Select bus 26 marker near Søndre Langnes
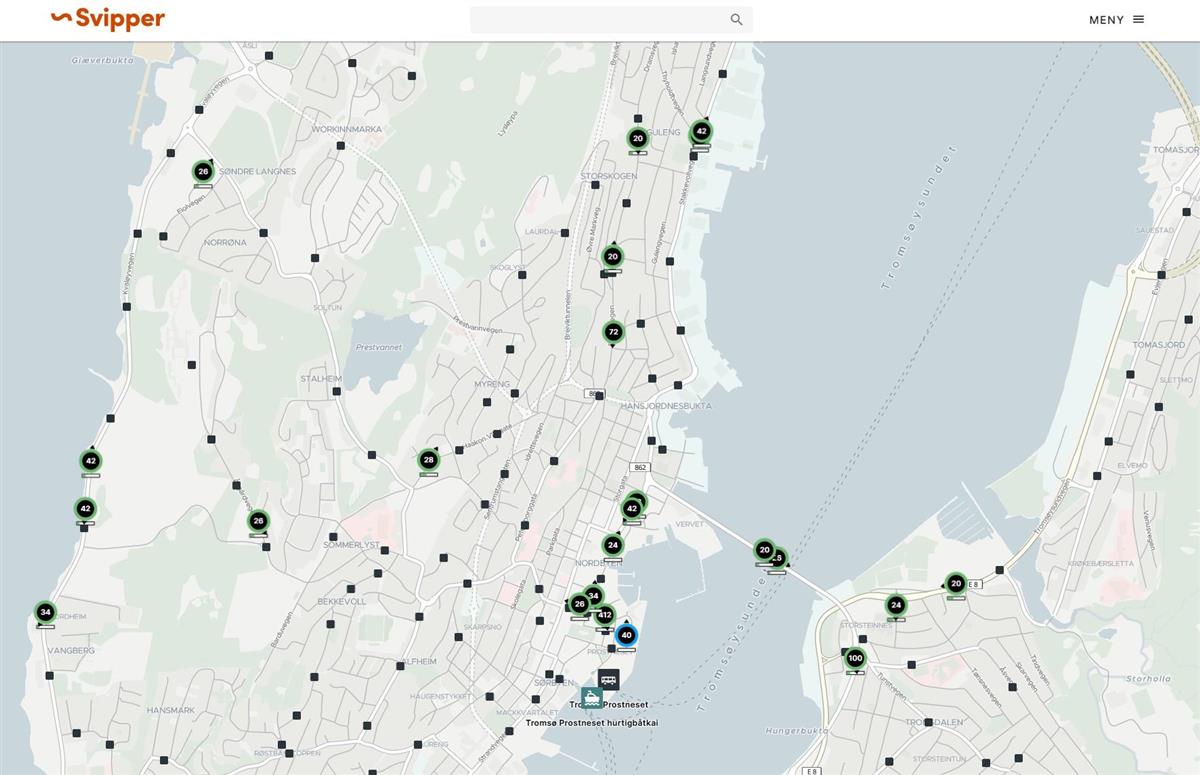 (x=203, y=172)
